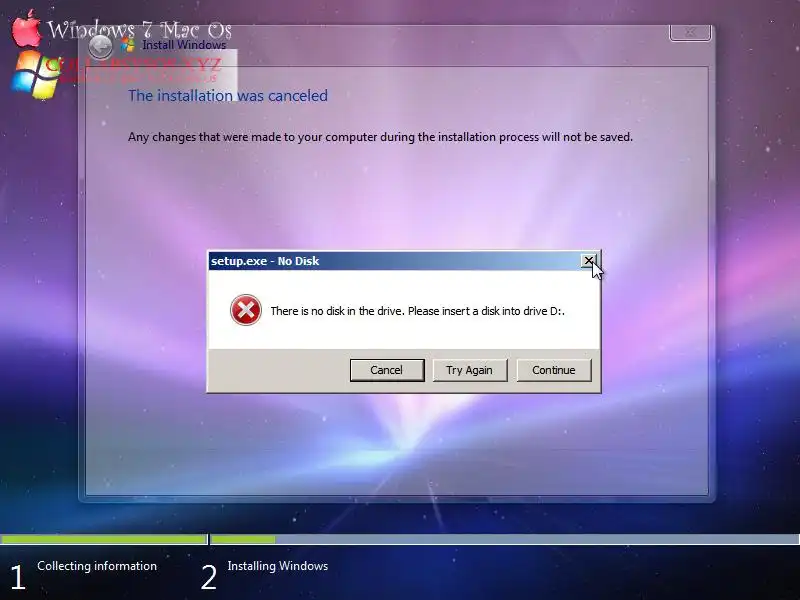Click the 'Collecting information' step label
This screenshot has width=800, height=600.
[x=97, y=566]
